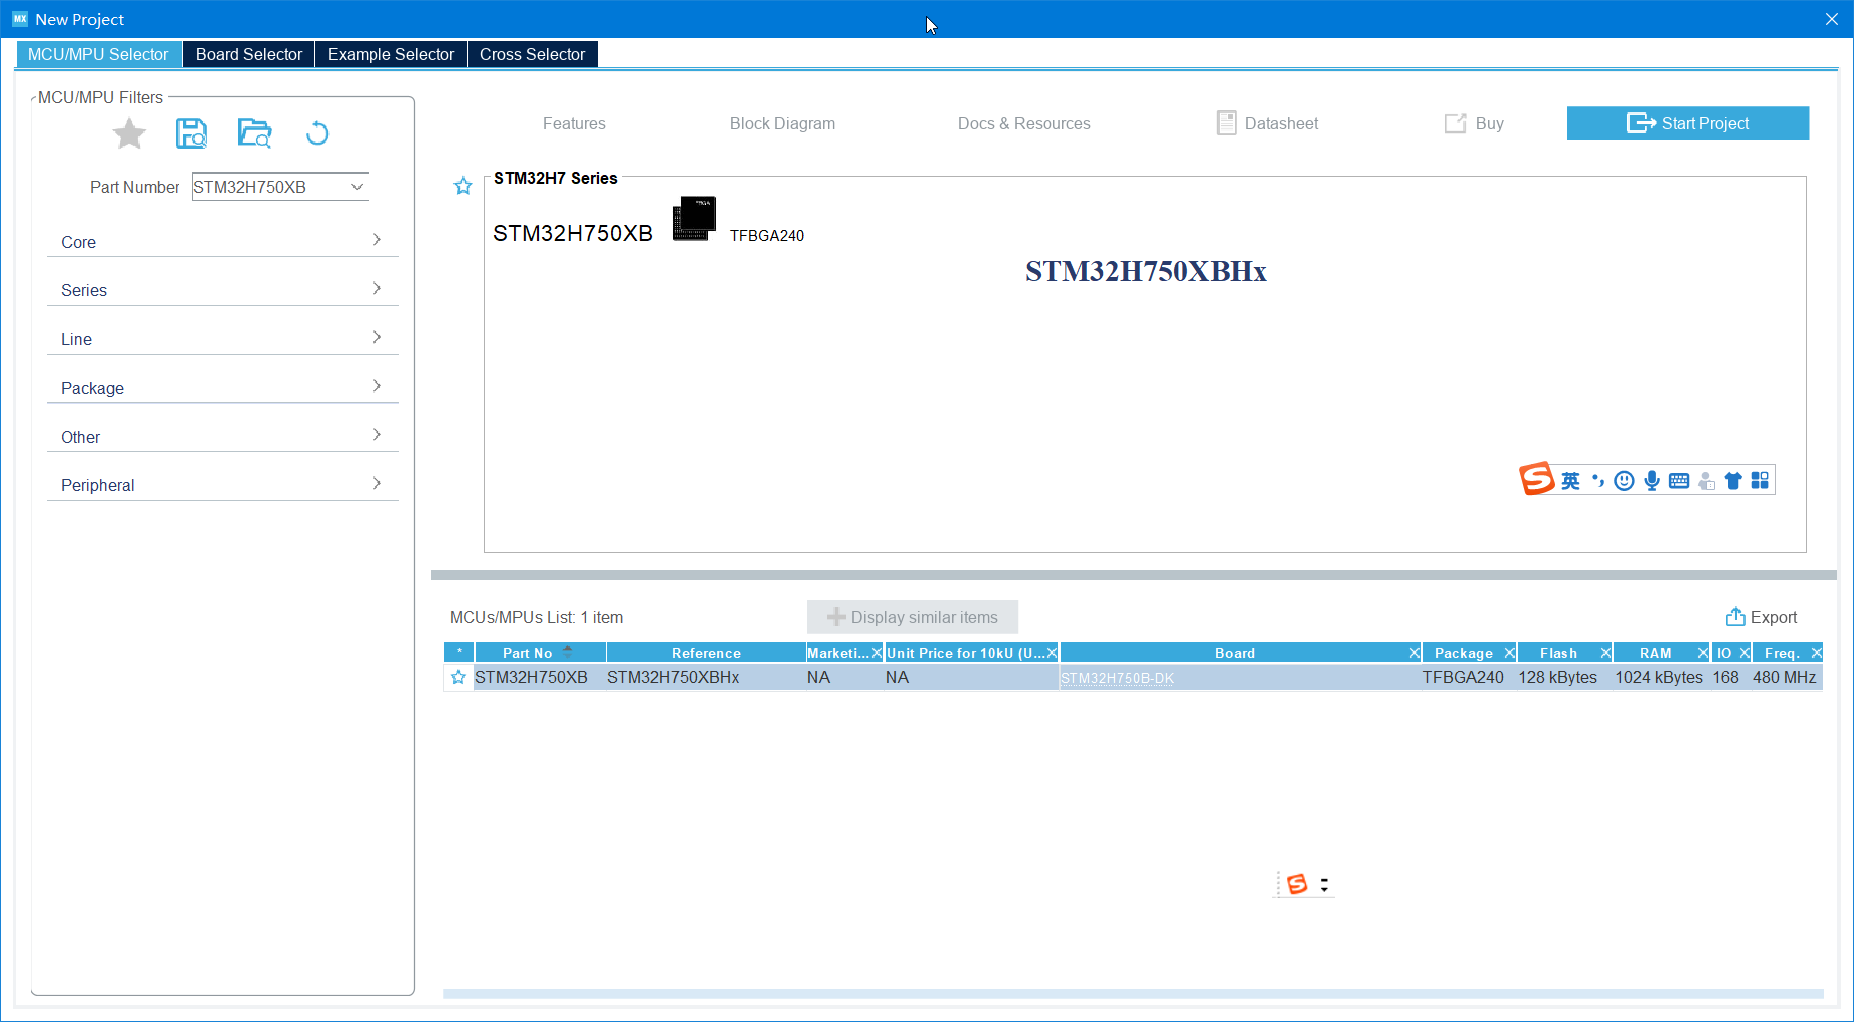Viewport: 1854px width, 1022px height.
Task: Click the TFBGA240 cell in list row
Action: tap(1463, 677)
